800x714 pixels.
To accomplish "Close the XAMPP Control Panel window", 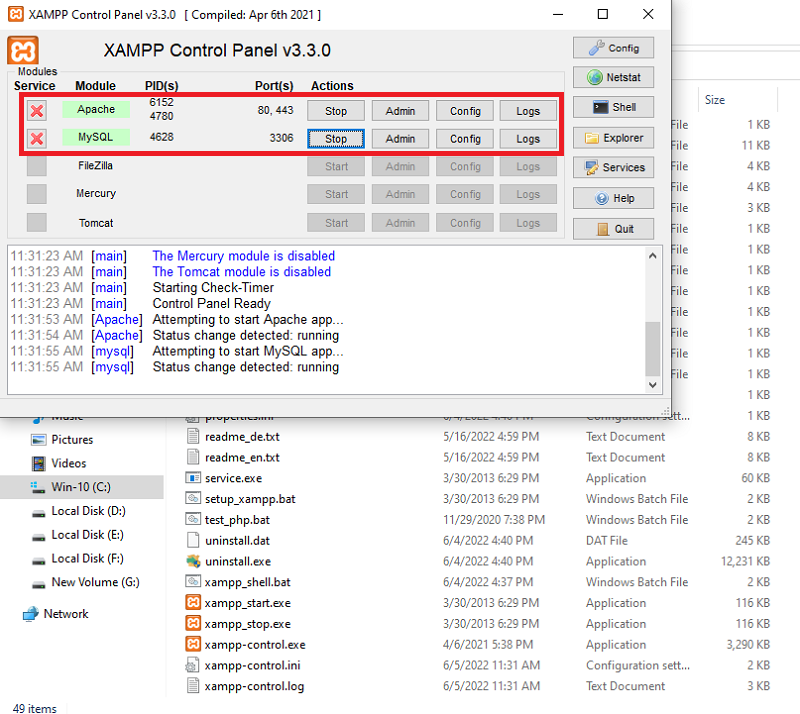I will tap(648, 14).
